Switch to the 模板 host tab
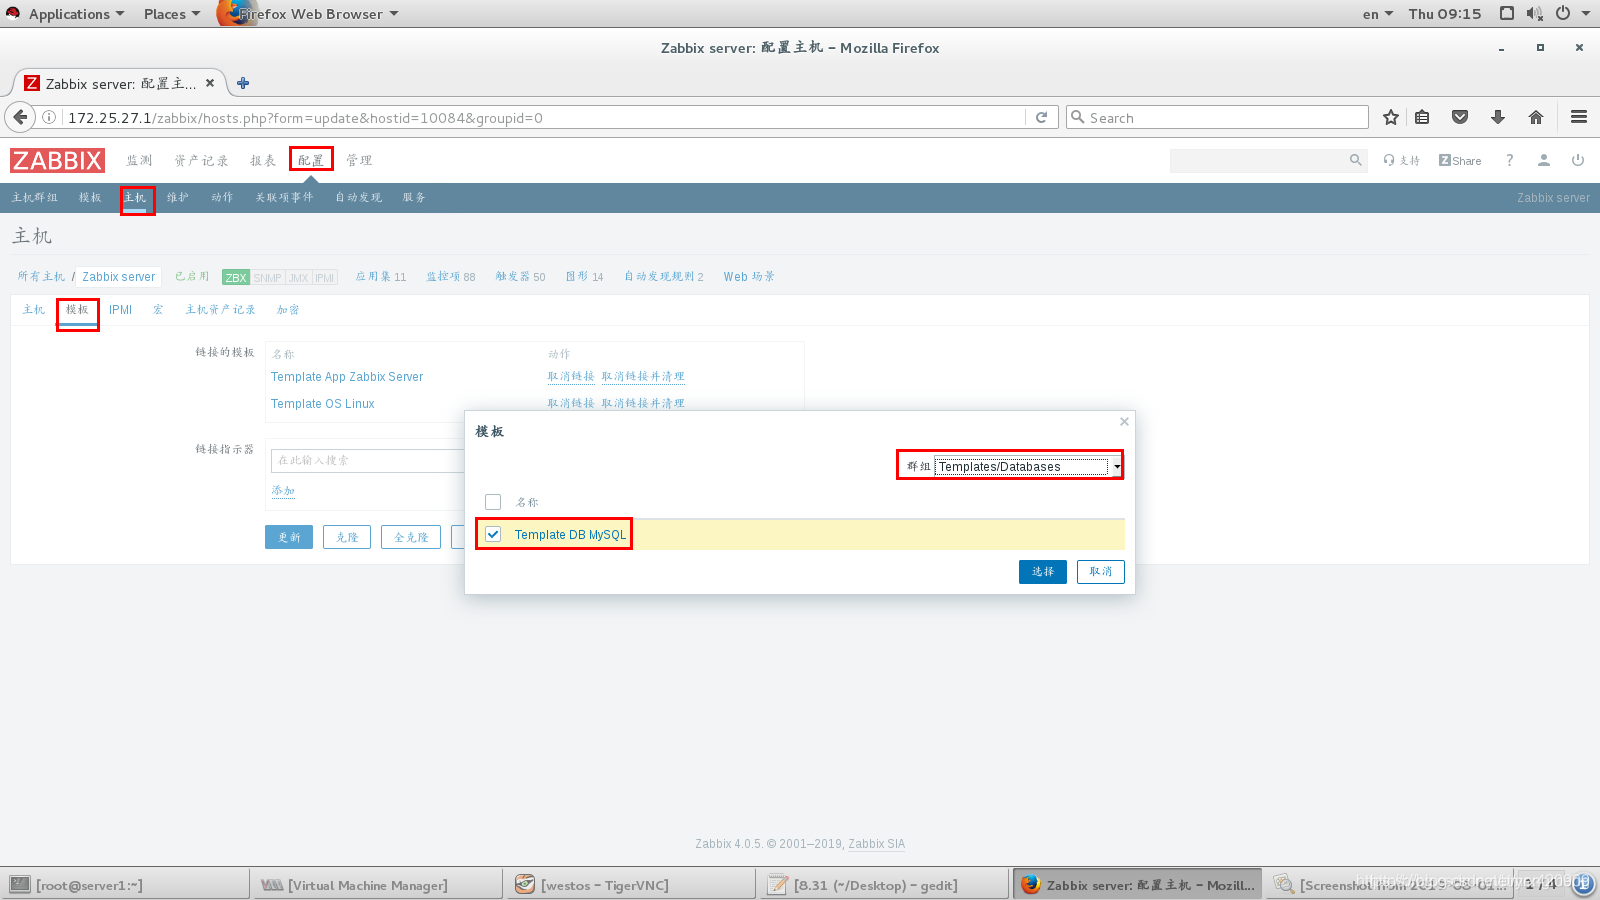 tap(77, 309)
